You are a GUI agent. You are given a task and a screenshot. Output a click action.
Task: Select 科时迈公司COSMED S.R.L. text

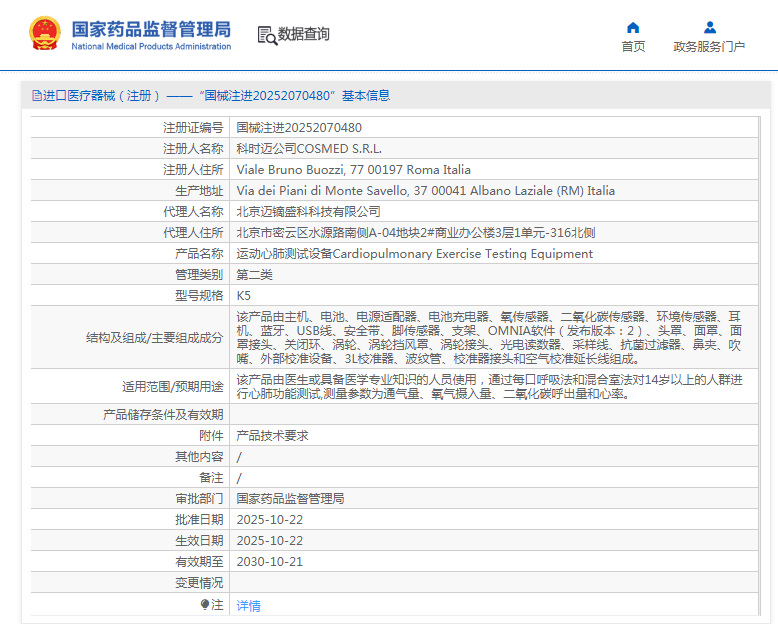[x=309, y=149]
